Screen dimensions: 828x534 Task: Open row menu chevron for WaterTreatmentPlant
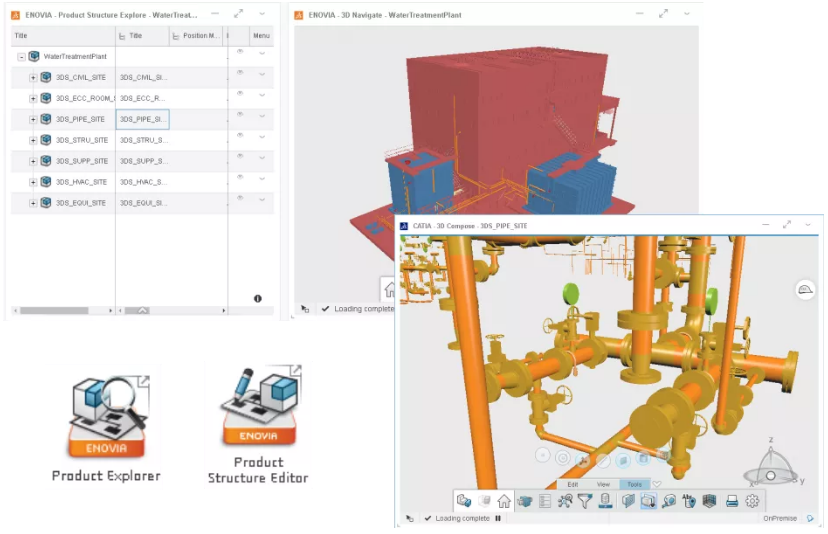coord(262,53)
